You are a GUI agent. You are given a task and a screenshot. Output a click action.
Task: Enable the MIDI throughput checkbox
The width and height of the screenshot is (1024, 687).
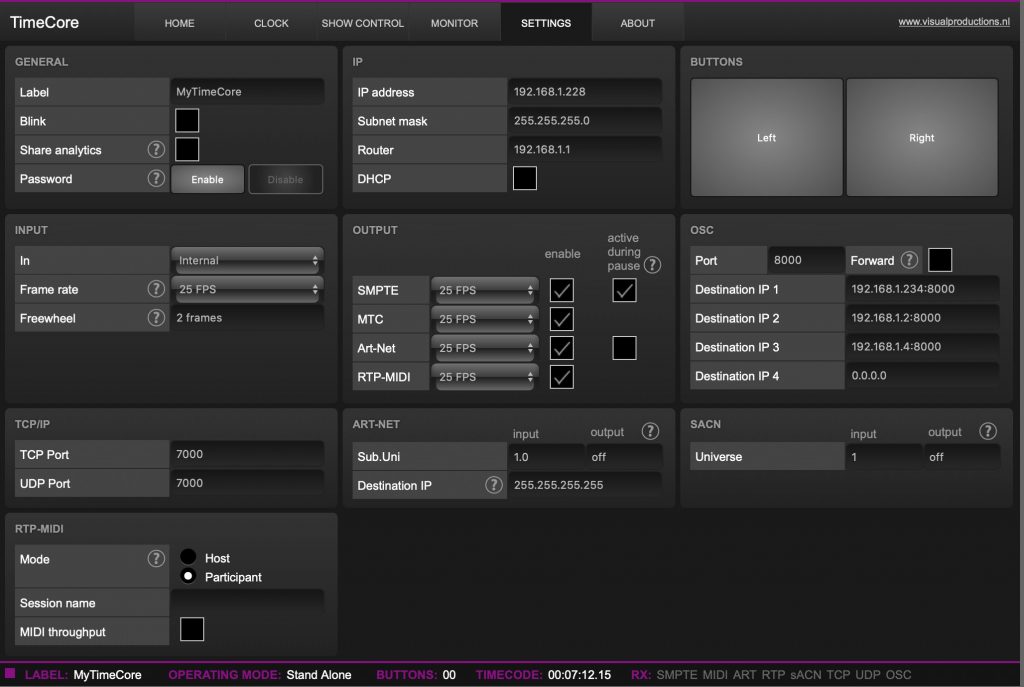pyautogui.click(x=191, y=629)
